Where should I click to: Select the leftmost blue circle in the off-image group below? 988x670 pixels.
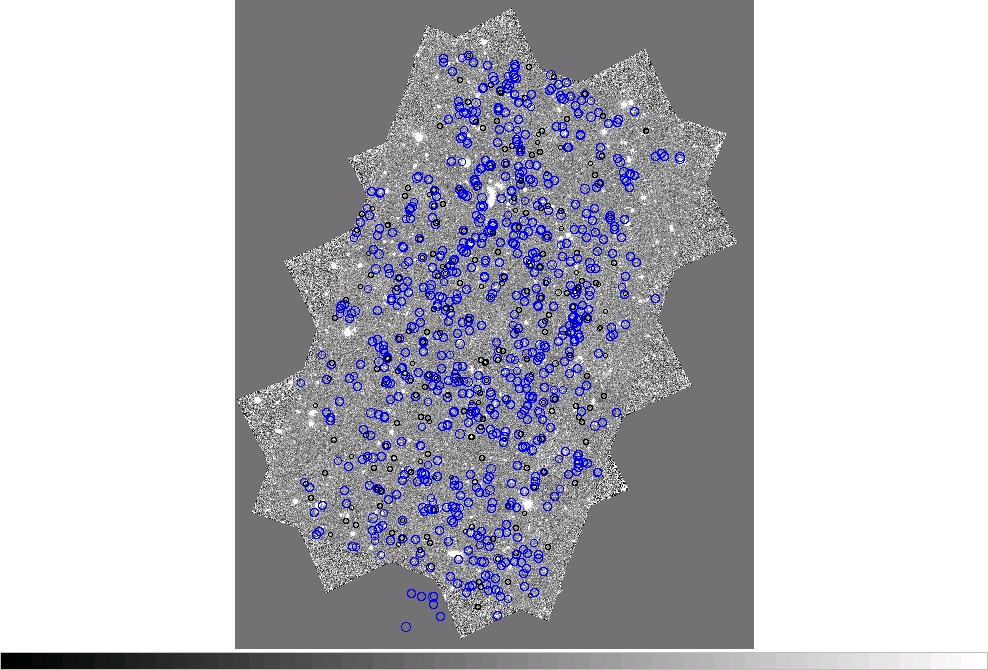tap(411, 594)
